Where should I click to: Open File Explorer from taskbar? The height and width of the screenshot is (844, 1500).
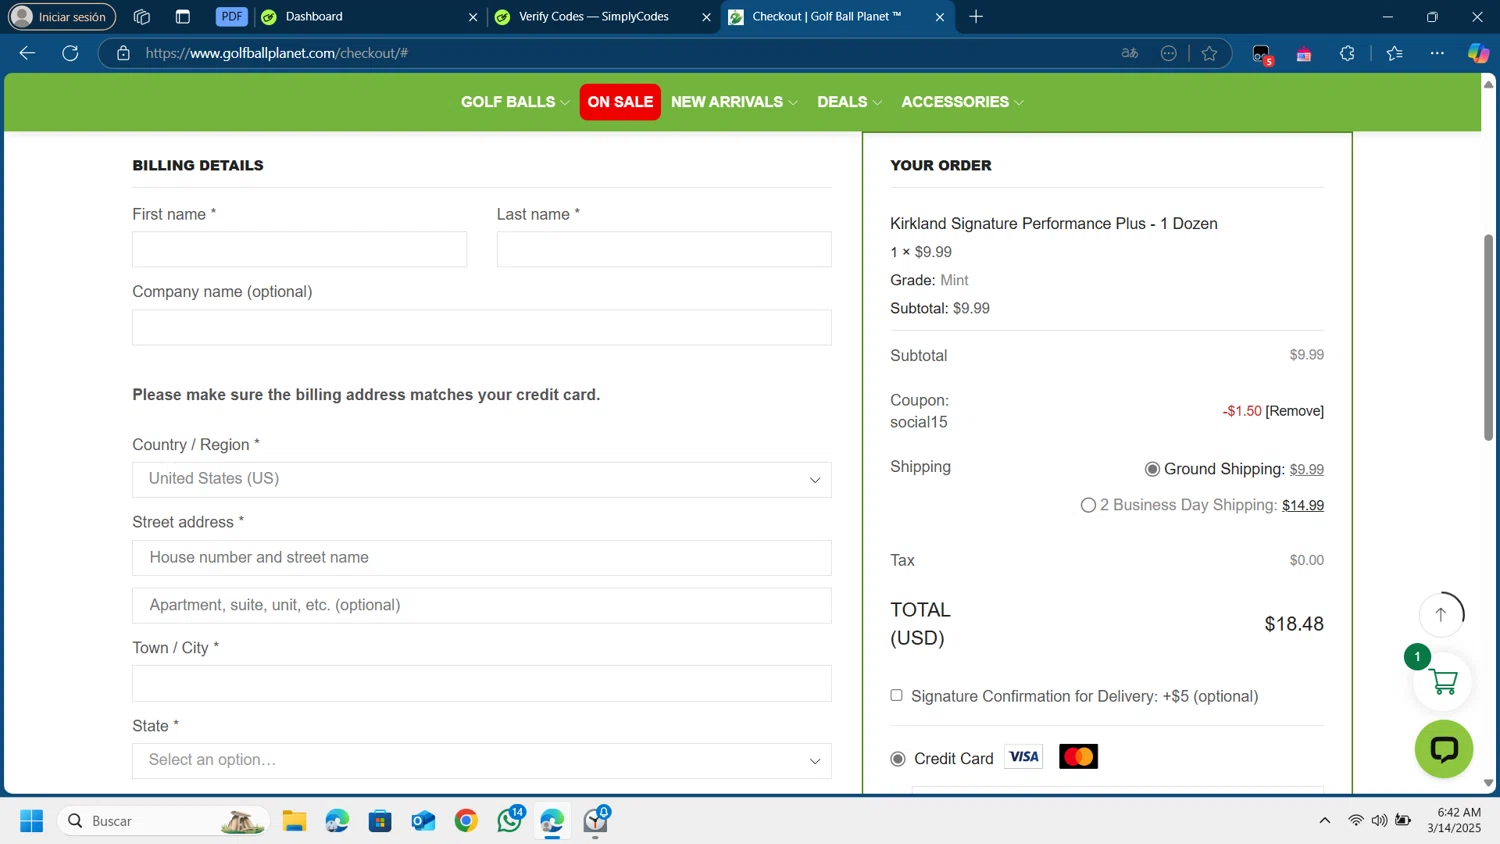coord(294,821)
